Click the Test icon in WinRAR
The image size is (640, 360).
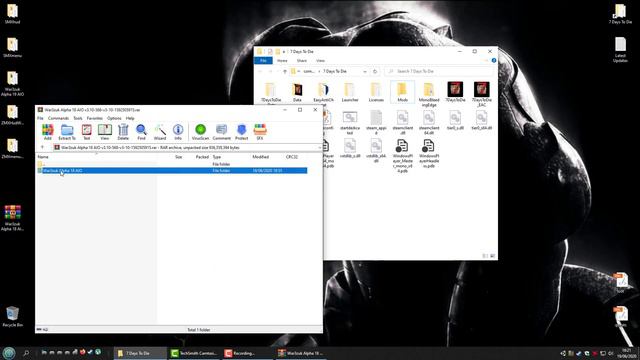tap(87, 132)
